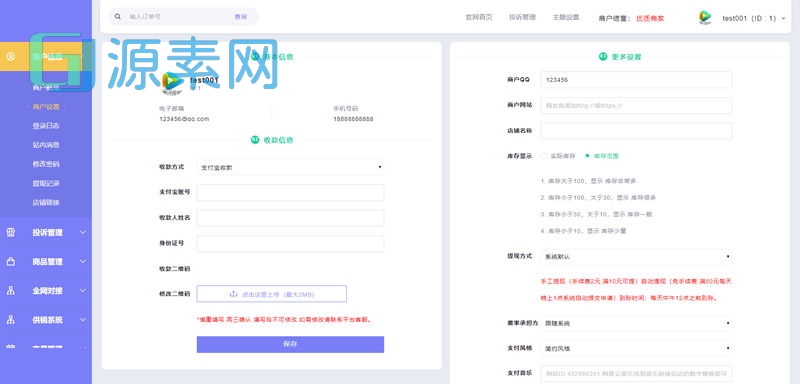
Task: Click the phone number 18888888888
Action: [353, 119]
